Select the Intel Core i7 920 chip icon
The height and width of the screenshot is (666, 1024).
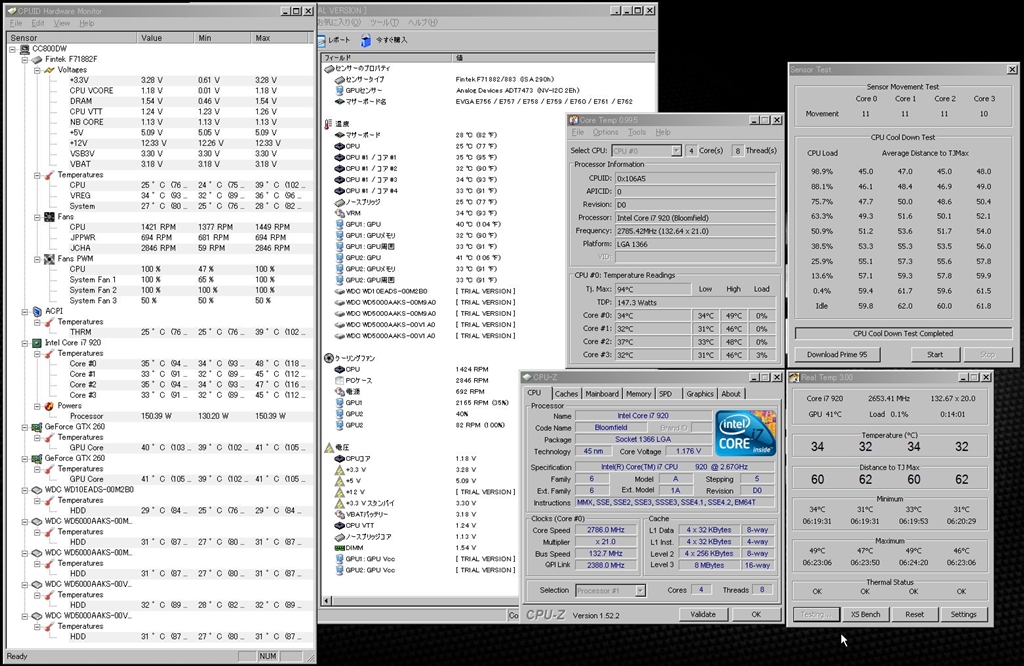[36, 343]
